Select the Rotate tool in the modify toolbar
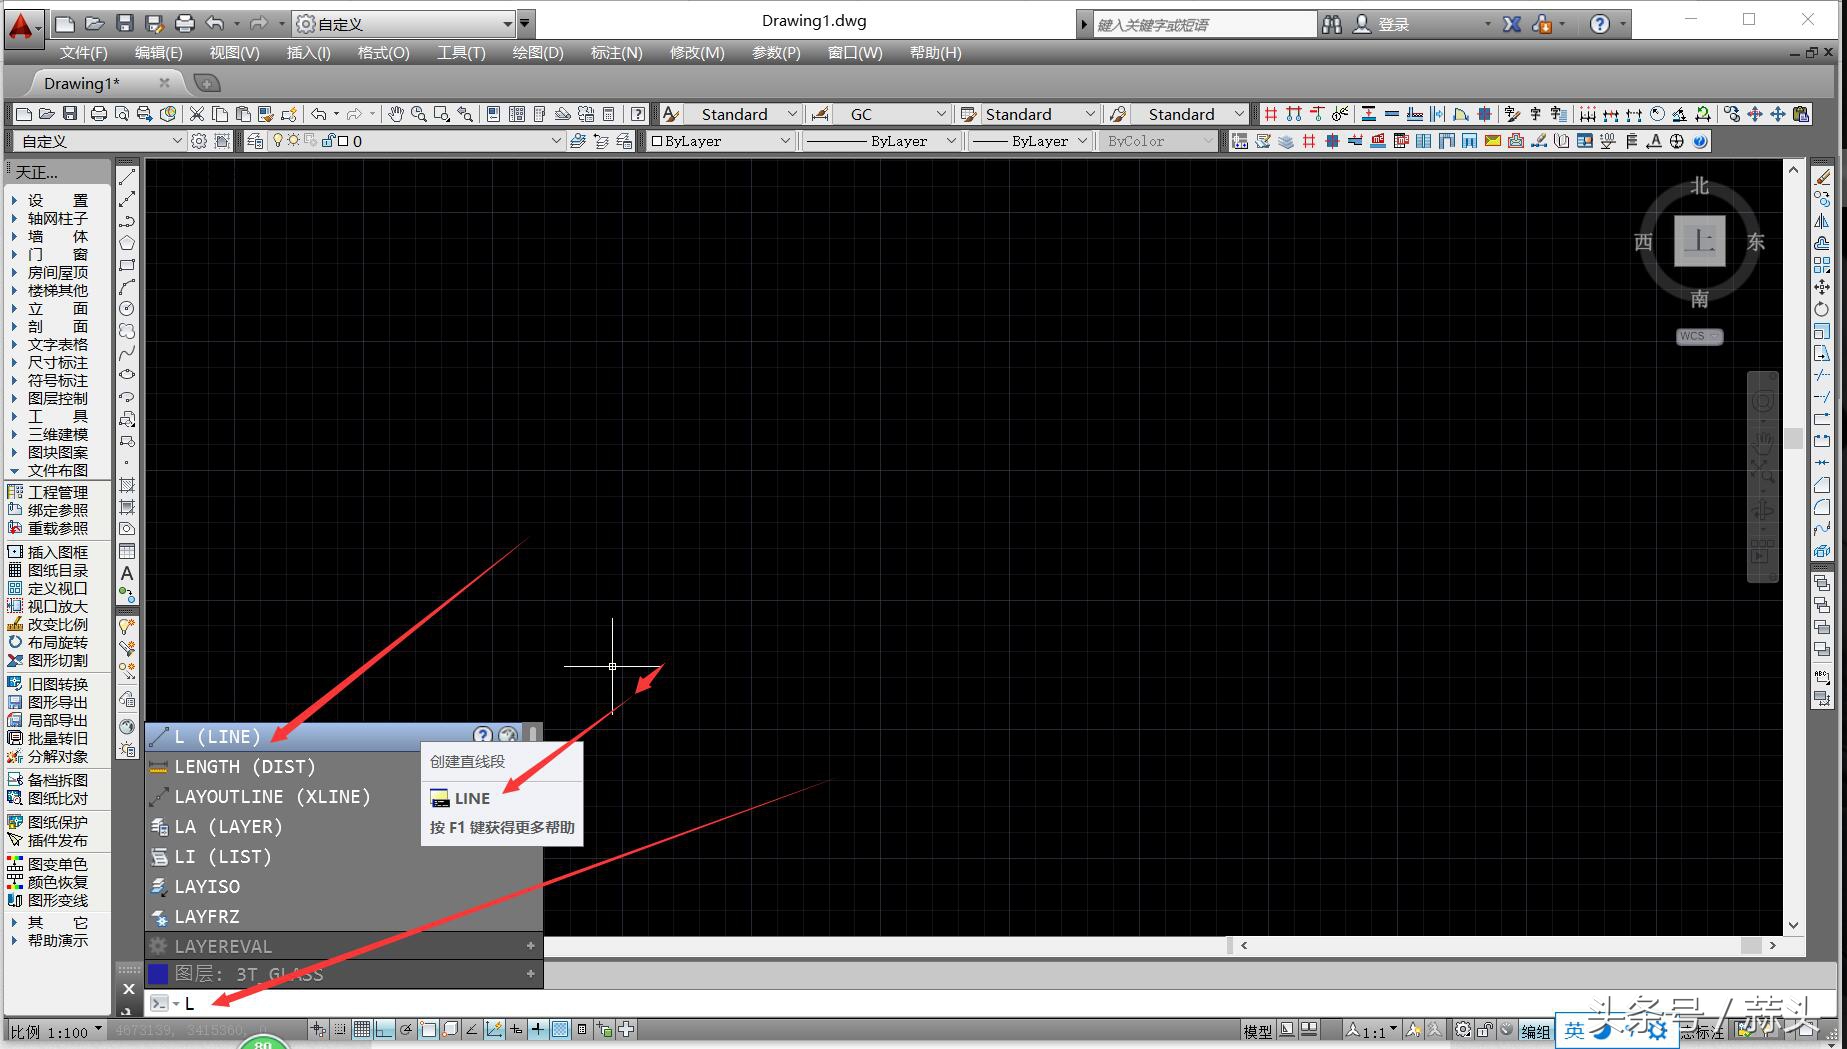 [1822, 309]
